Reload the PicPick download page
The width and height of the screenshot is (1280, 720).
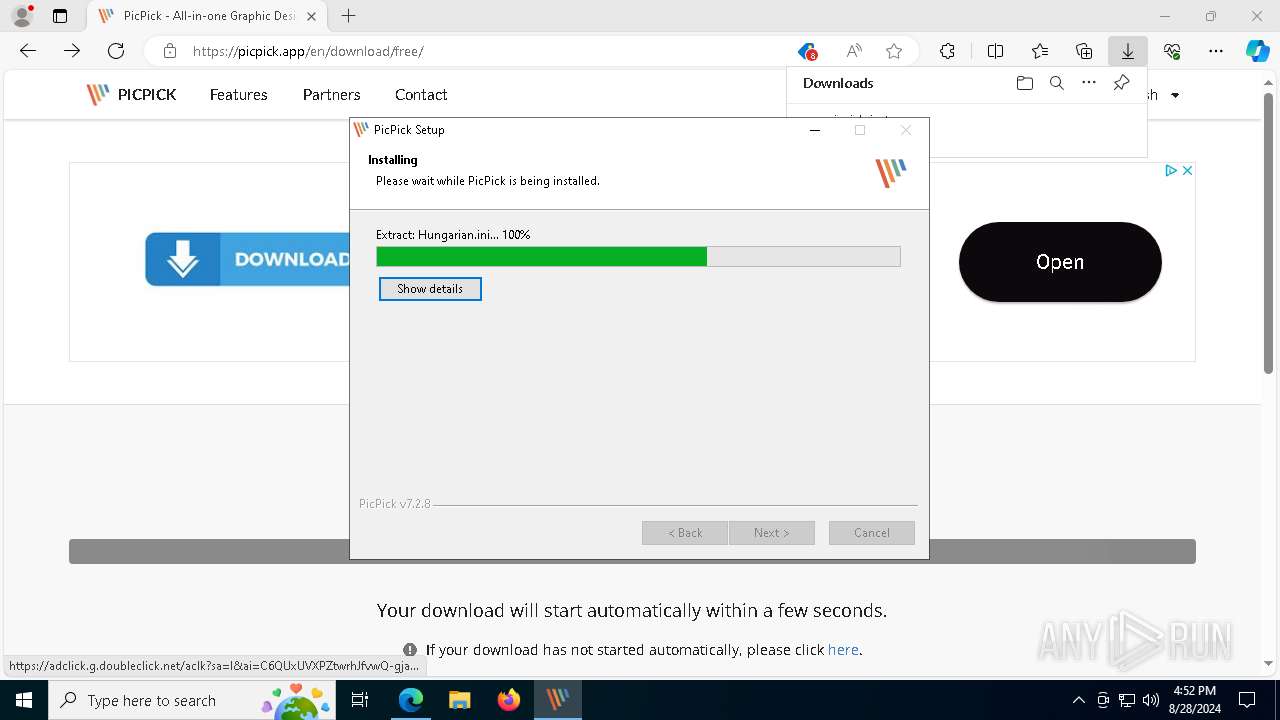pyautogui.click(x=116, y=51)
